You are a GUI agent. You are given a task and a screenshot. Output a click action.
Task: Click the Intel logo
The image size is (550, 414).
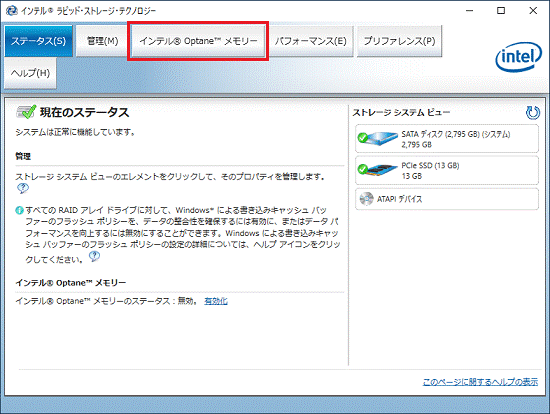[x=518, y=57]
